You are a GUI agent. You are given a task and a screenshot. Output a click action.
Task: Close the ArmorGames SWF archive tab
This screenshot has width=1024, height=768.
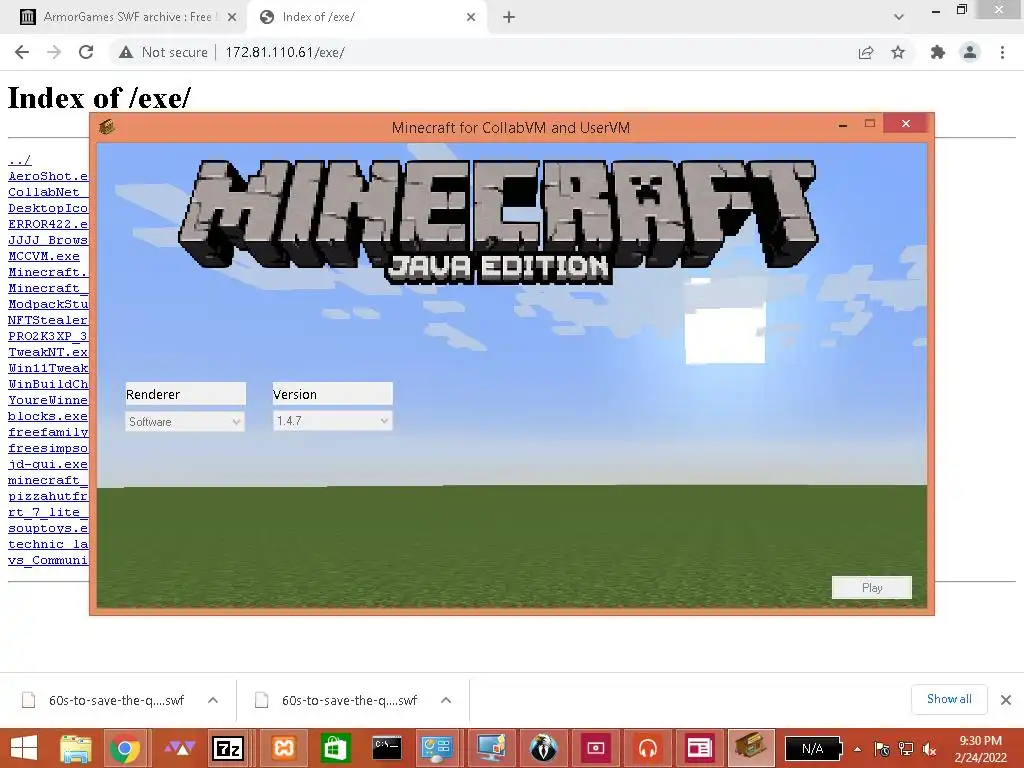[232, 17]
